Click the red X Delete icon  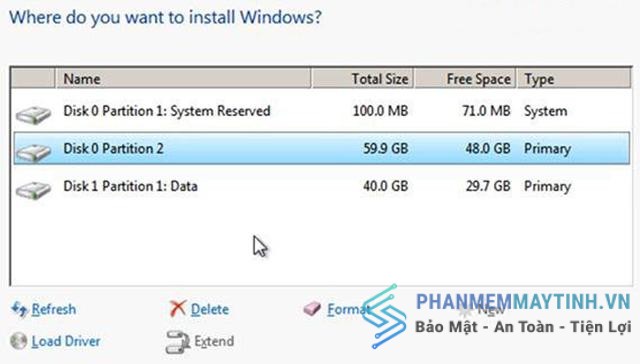tap(178, 309)
